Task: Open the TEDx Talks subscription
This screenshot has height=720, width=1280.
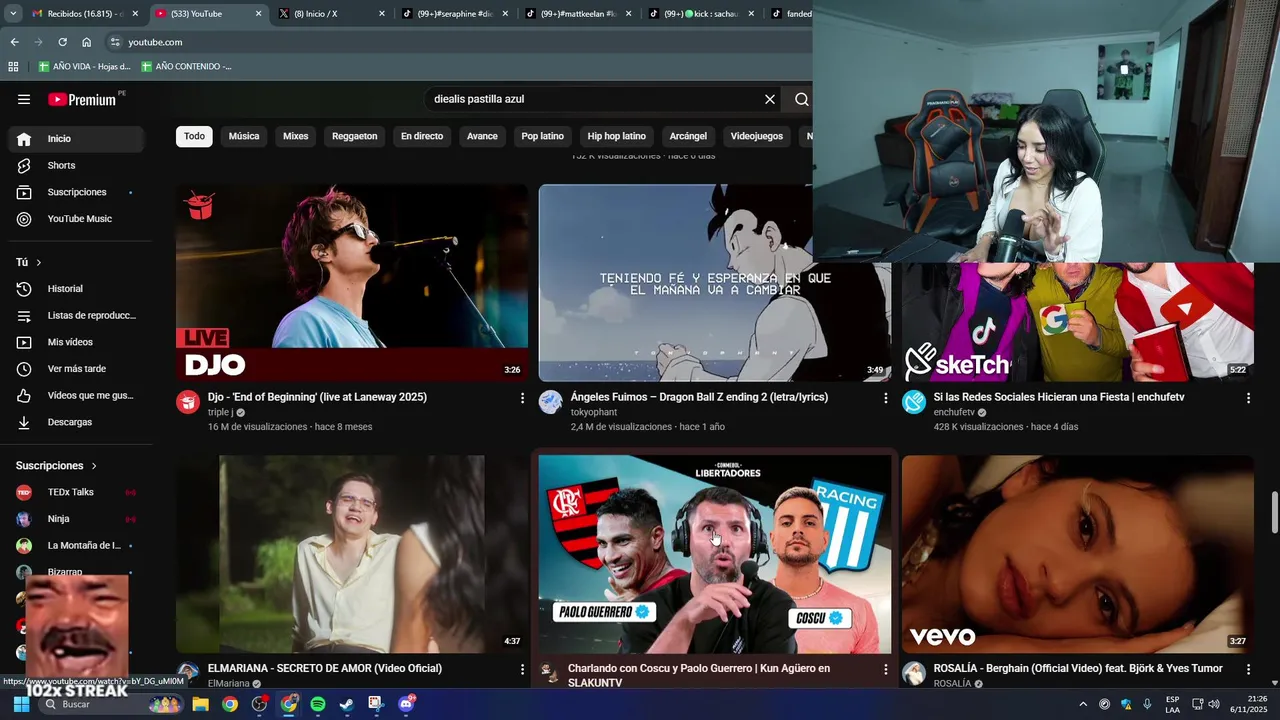Action: click(x=76, y=492)
